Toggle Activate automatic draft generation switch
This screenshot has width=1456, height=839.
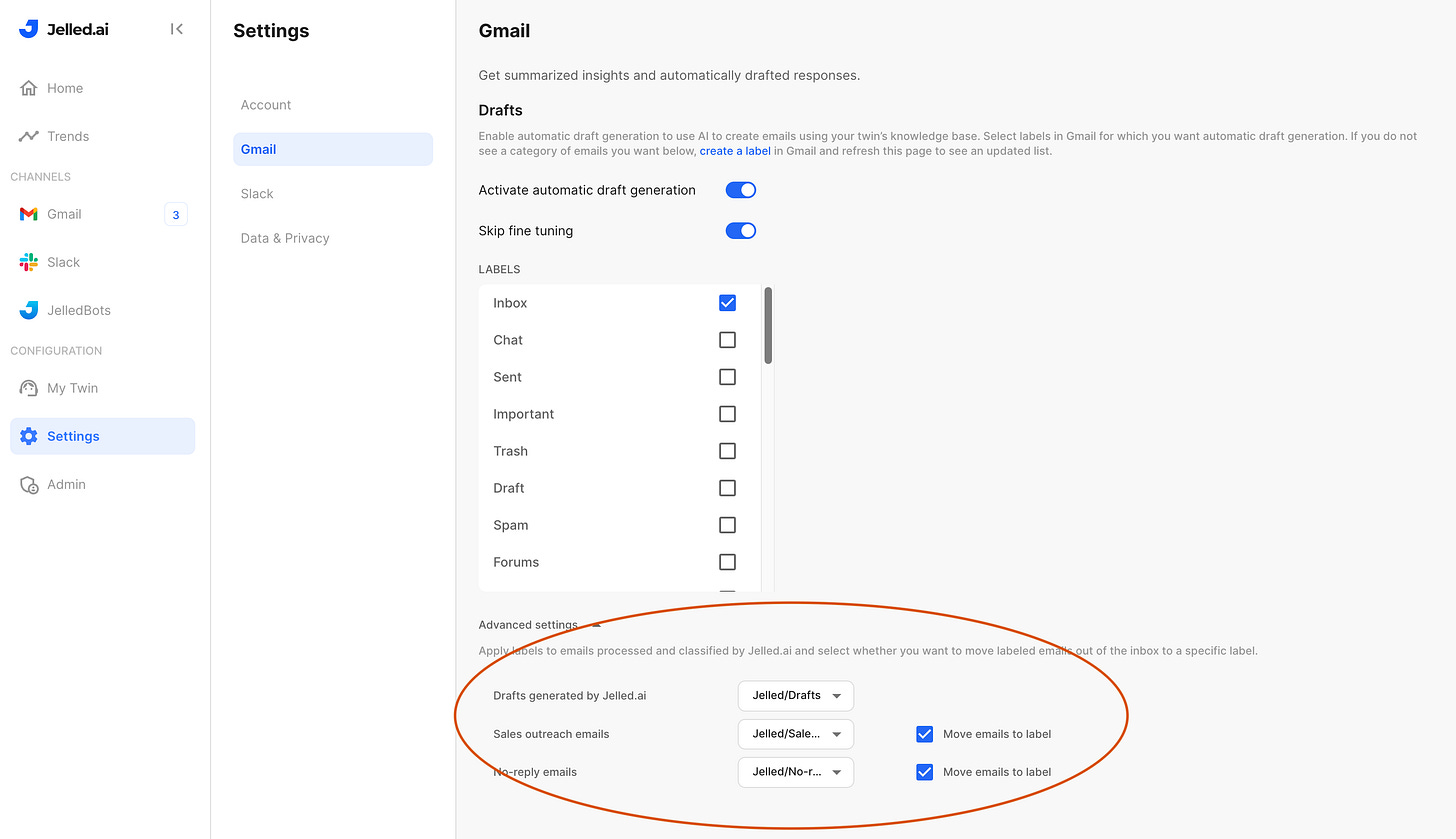(x=741, y=190)
